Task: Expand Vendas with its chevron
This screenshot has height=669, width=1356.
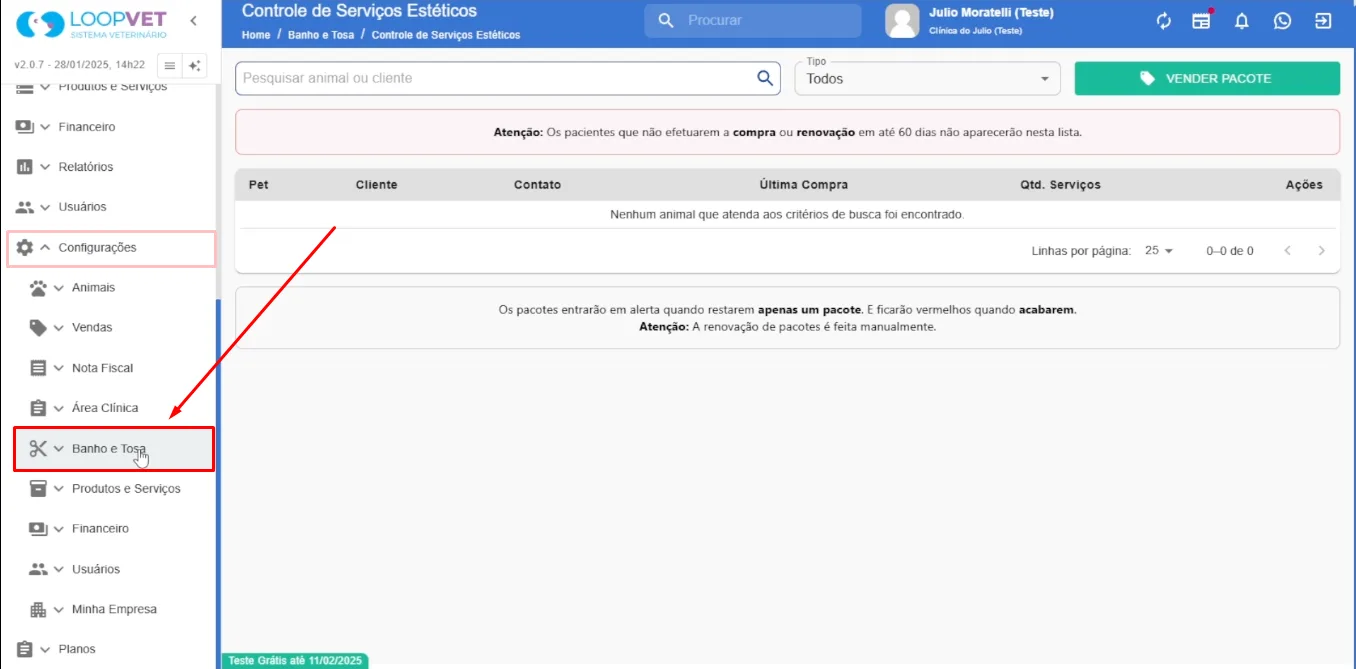Action: point(59,328)
